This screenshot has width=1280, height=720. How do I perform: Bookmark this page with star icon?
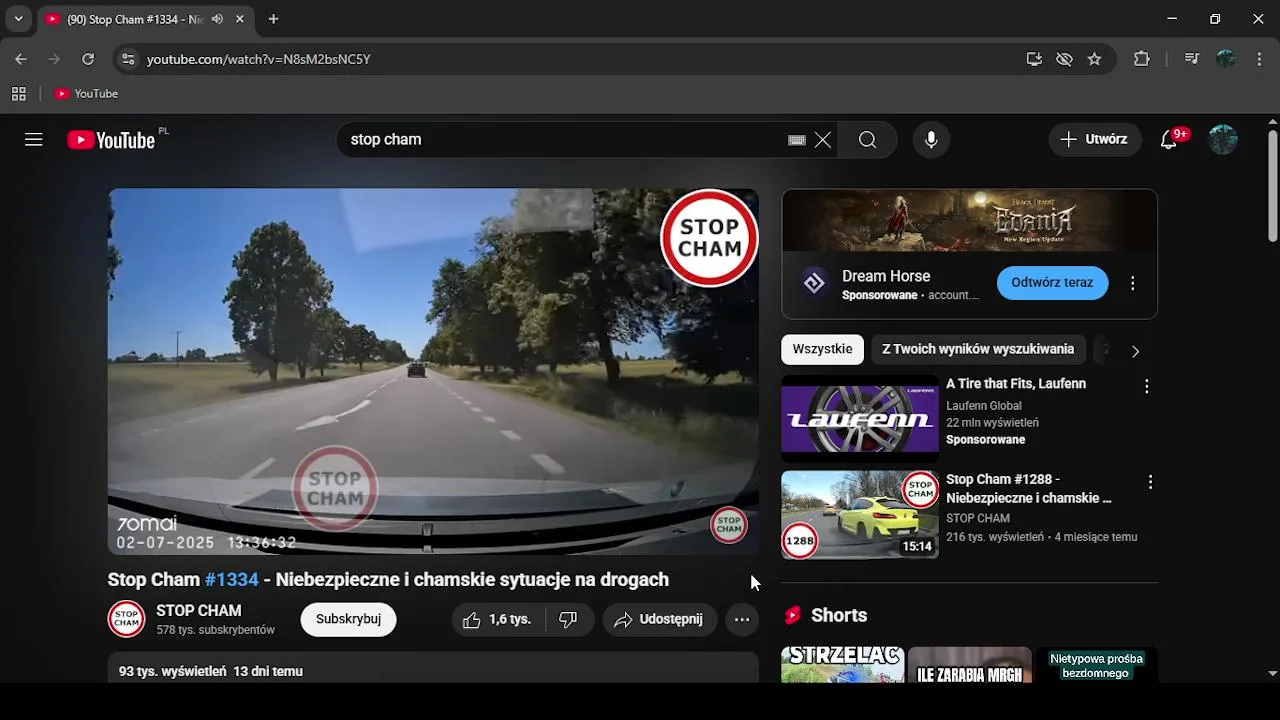pos(1095,59)
